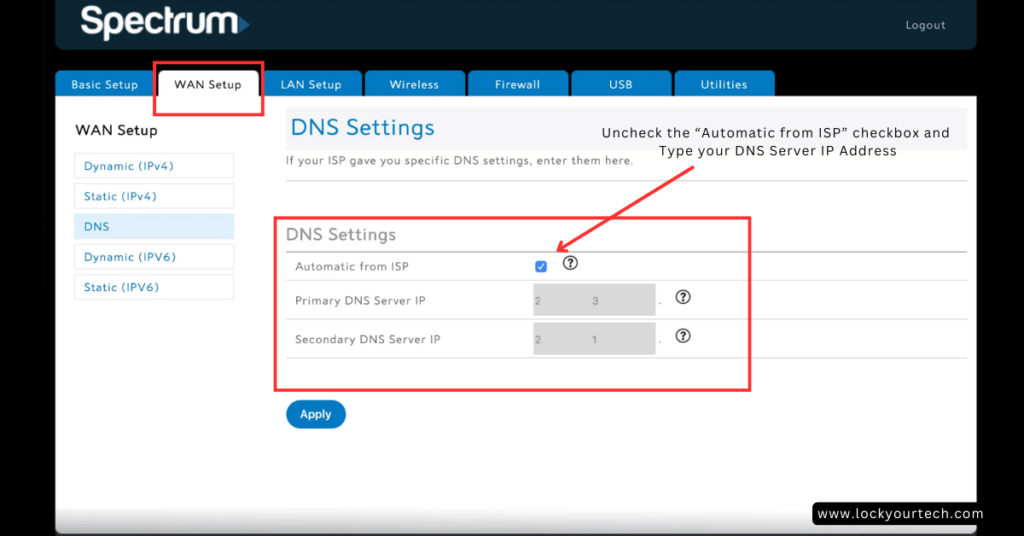Open help icon for Secondary DNS Server IP
1024x536 pixels.
(x=683, y=336)
